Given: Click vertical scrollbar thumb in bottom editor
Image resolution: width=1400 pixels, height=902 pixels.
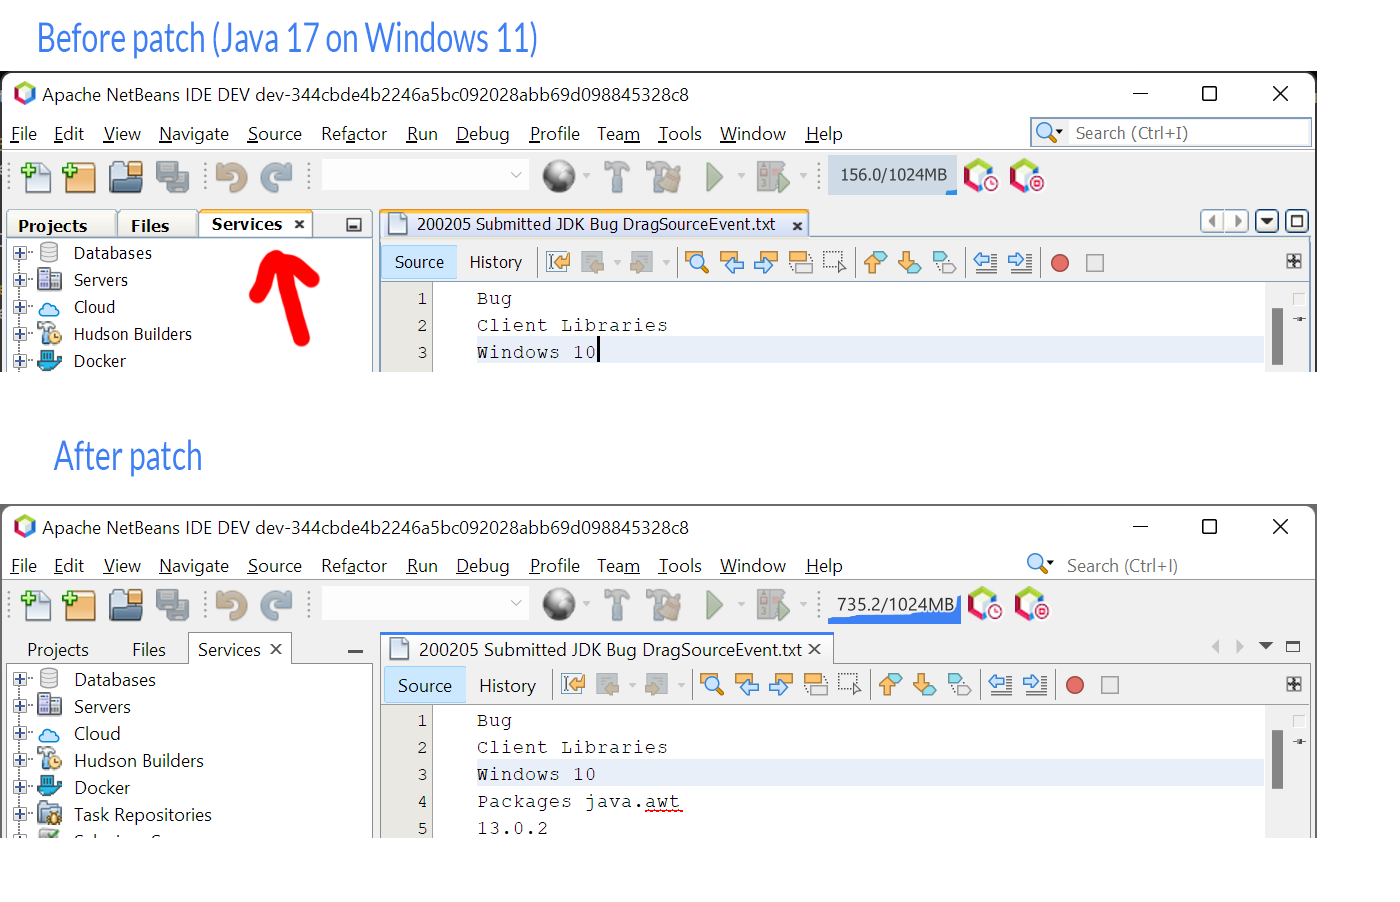Looking at the screenshot, I should pos(1277,760).
